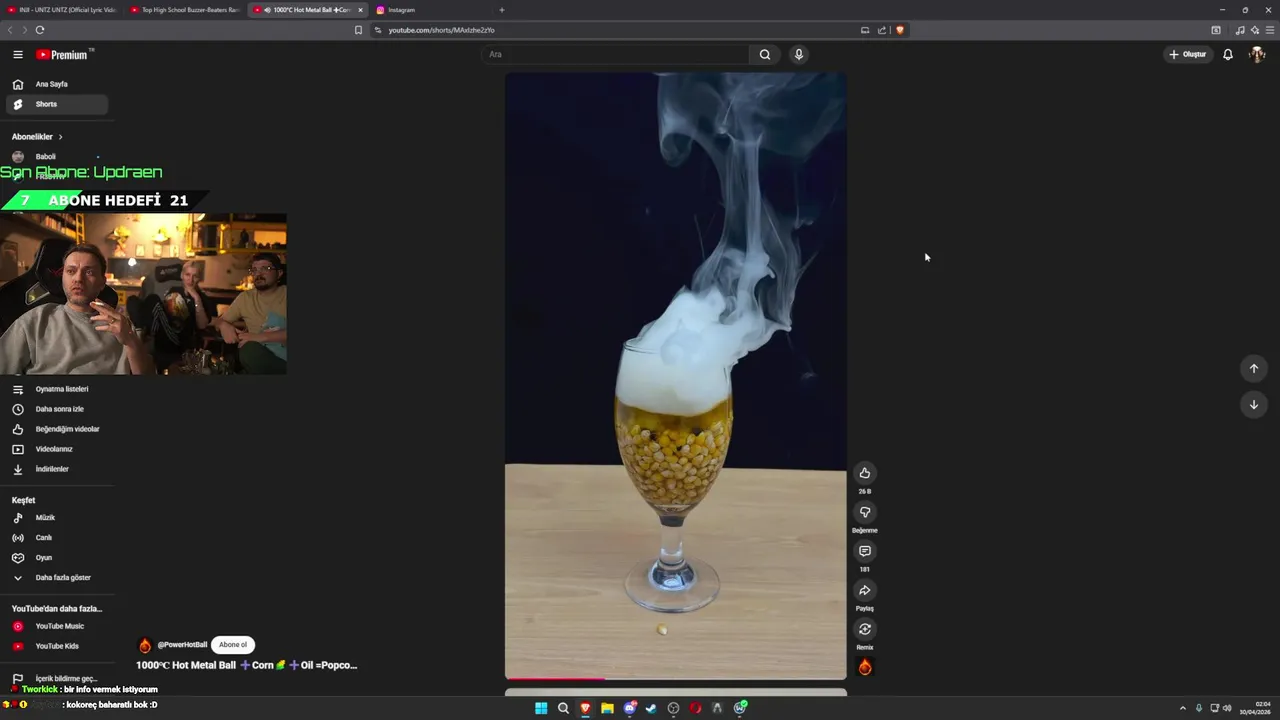Image resolution: width=1280 pixels, height=720 pixels.
Task: Open Beğendiğim videolar
Action: point(56,429)
